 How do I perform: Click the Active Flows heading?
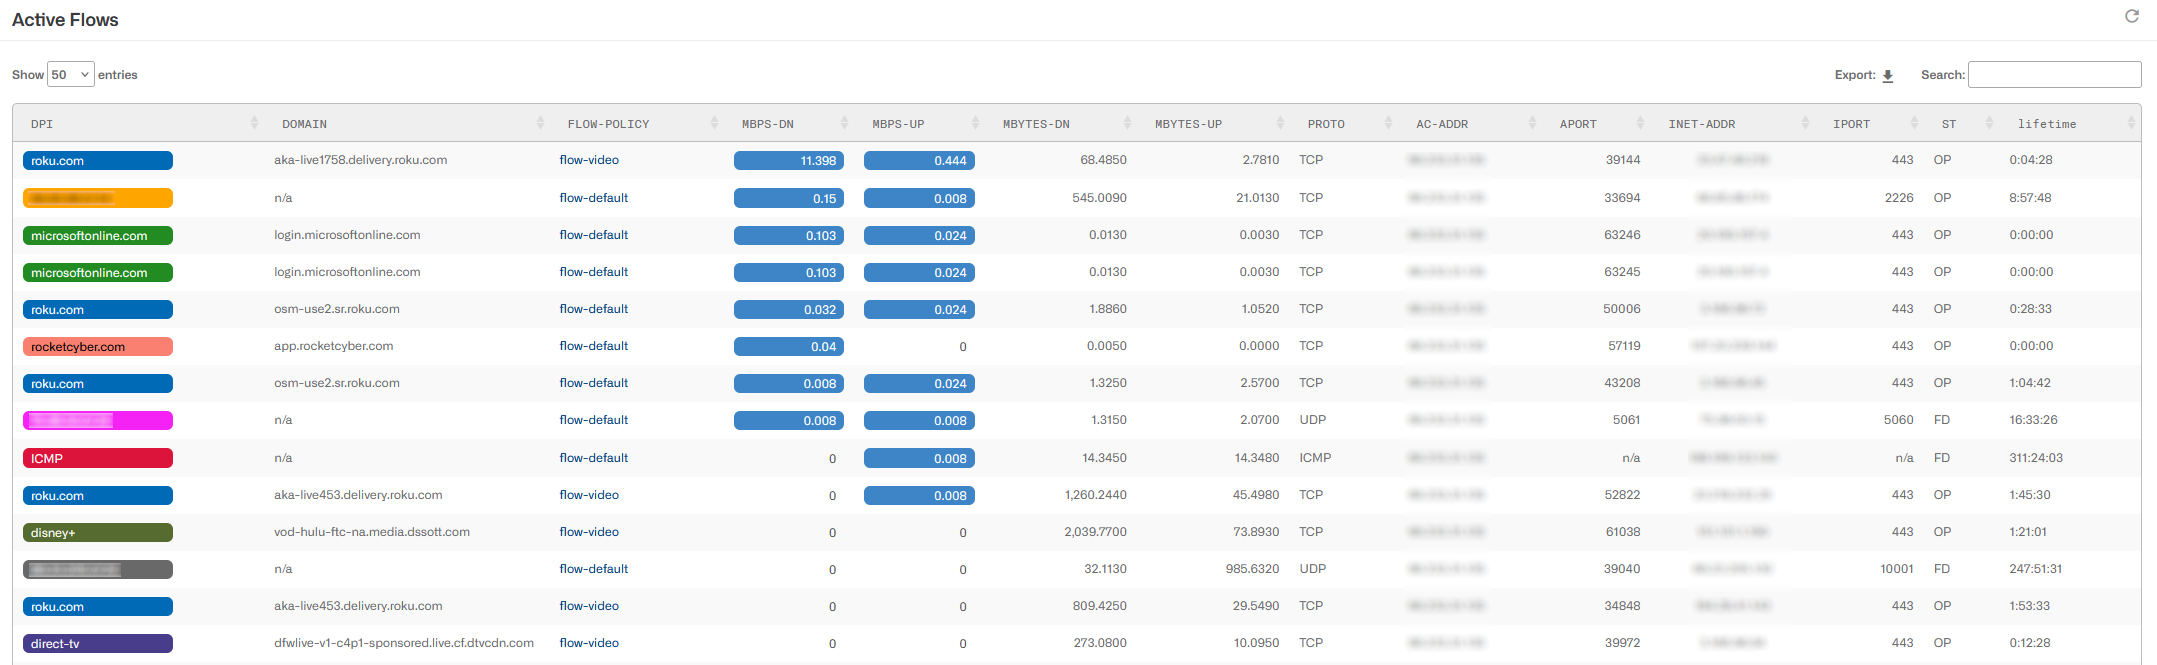click(x=65, y=20)
